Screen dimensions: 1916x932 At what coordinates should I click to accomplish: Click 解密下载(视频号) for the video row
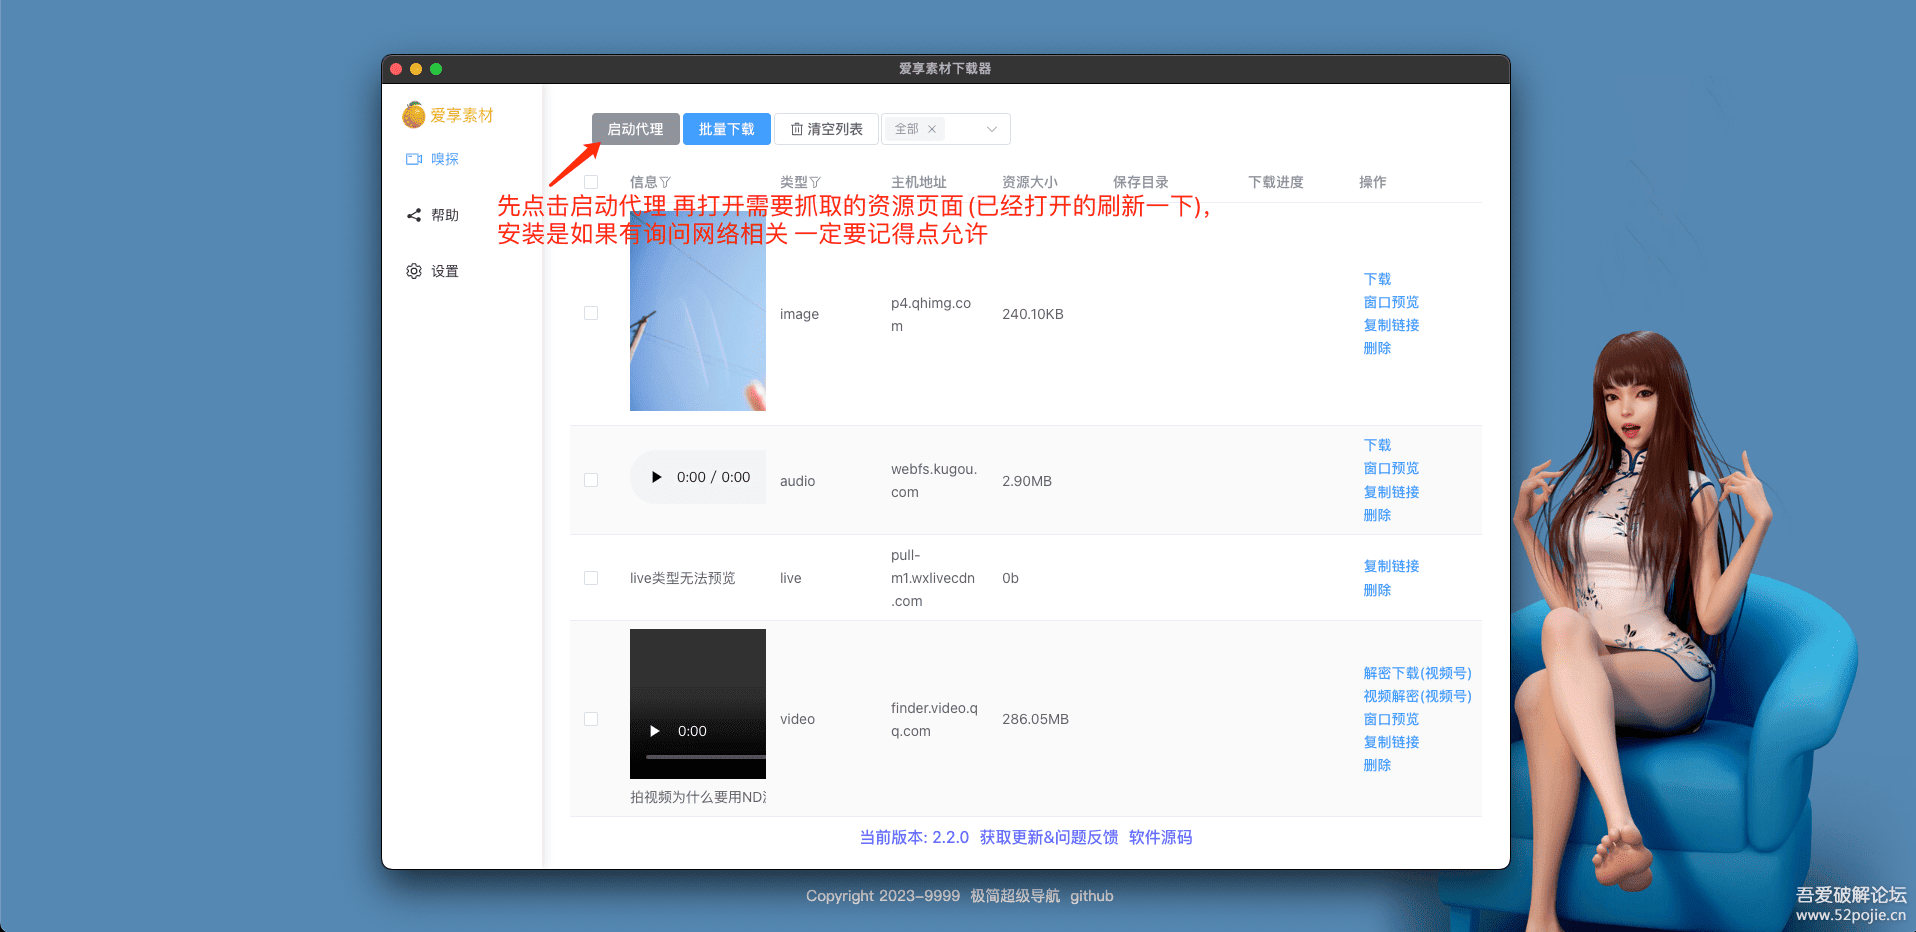[1417, 673]
